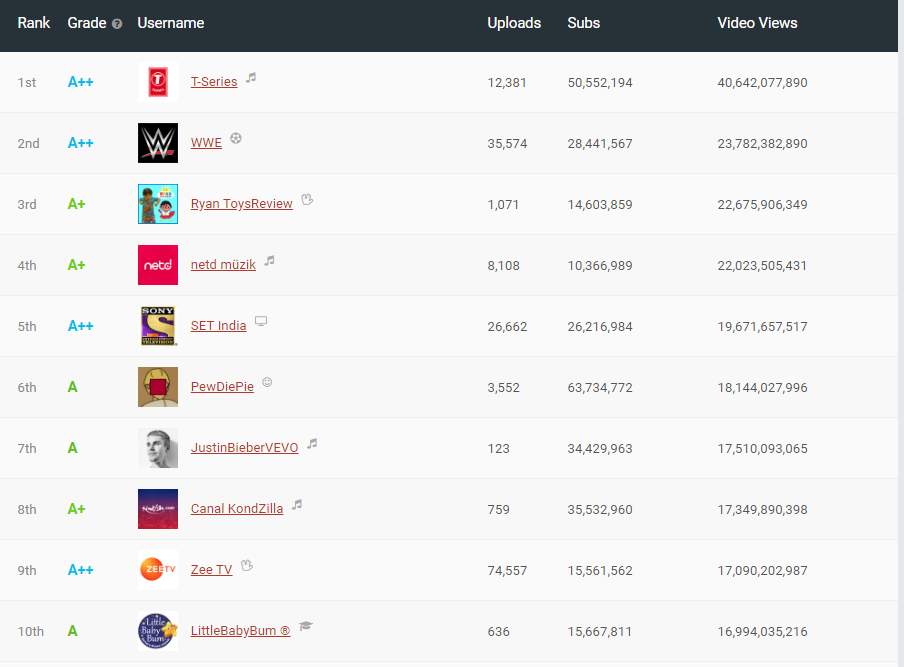Screen dimensions: 904x667
Task: Select subs value 50,552,194
Action: pos(600,82)
